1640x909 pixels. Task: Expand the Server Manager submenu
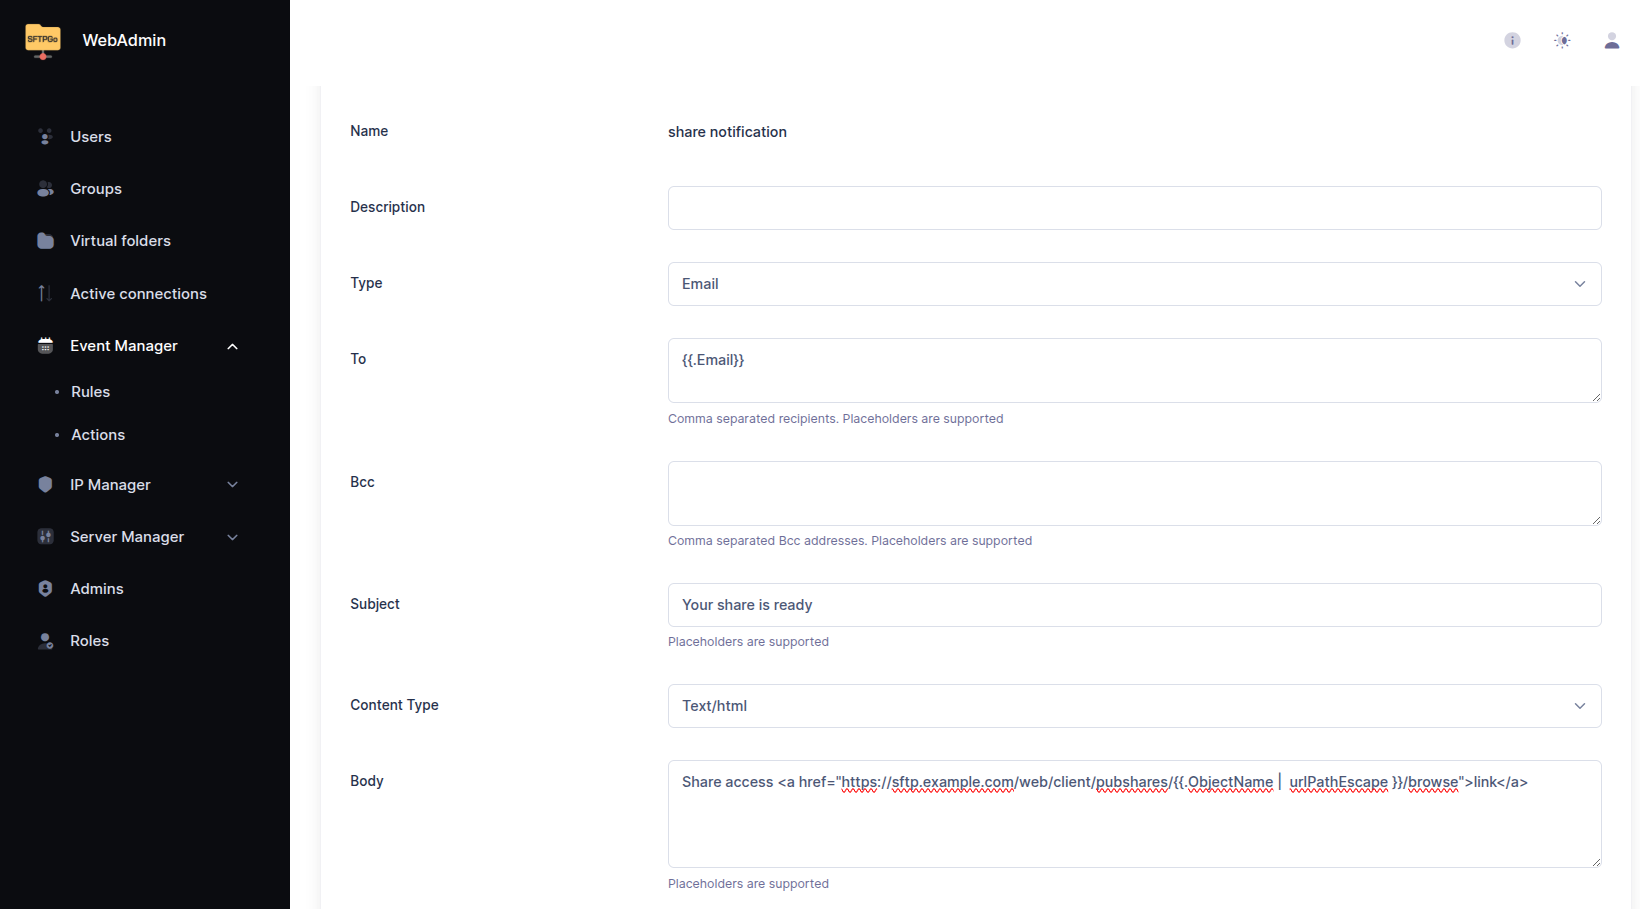point(233,537)
